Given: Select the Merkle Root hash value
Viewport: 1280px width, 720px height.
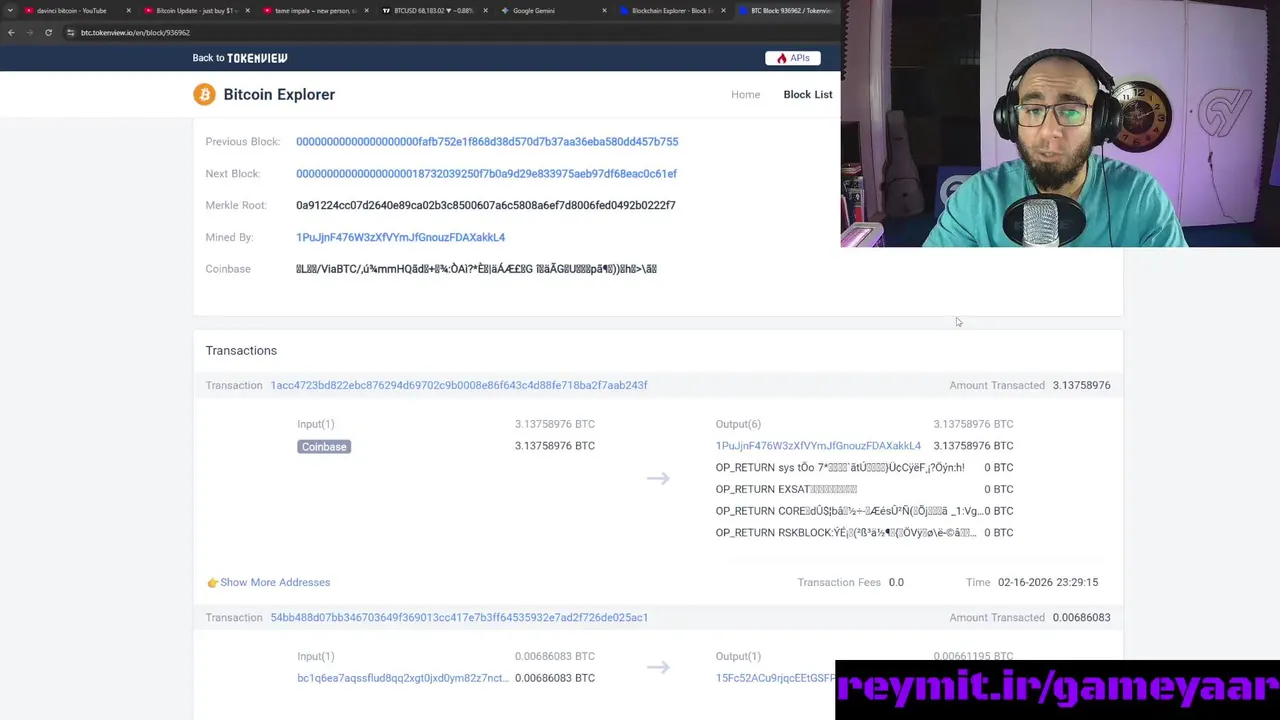Looking at the screenshot, I should 485,205.
